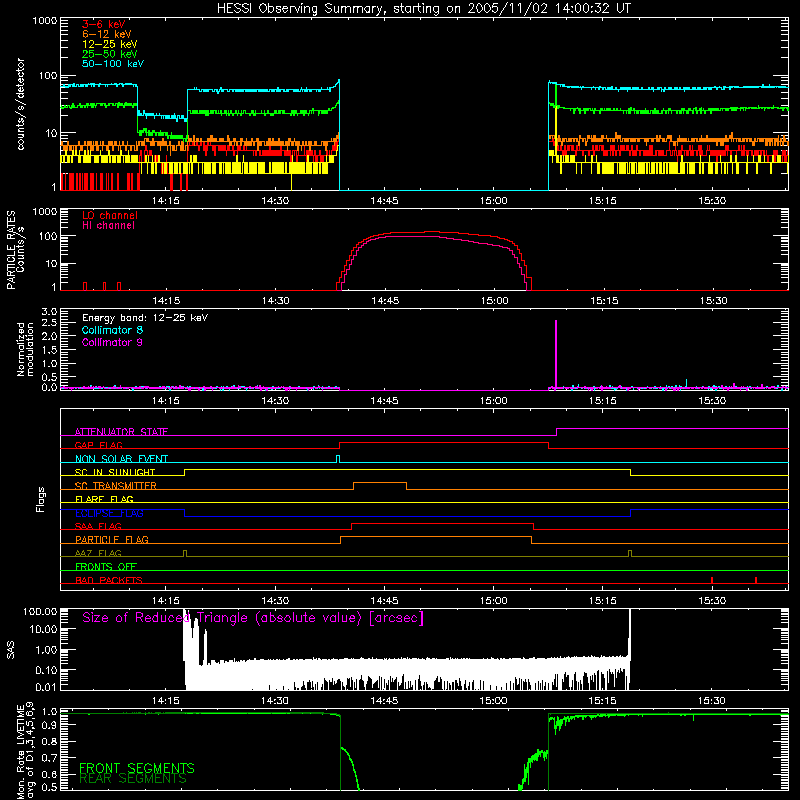Viewport: 800px width, 800px height.
Task: Click the magenta Collimator 9 modulation spike
Action: tap(556, 353)
